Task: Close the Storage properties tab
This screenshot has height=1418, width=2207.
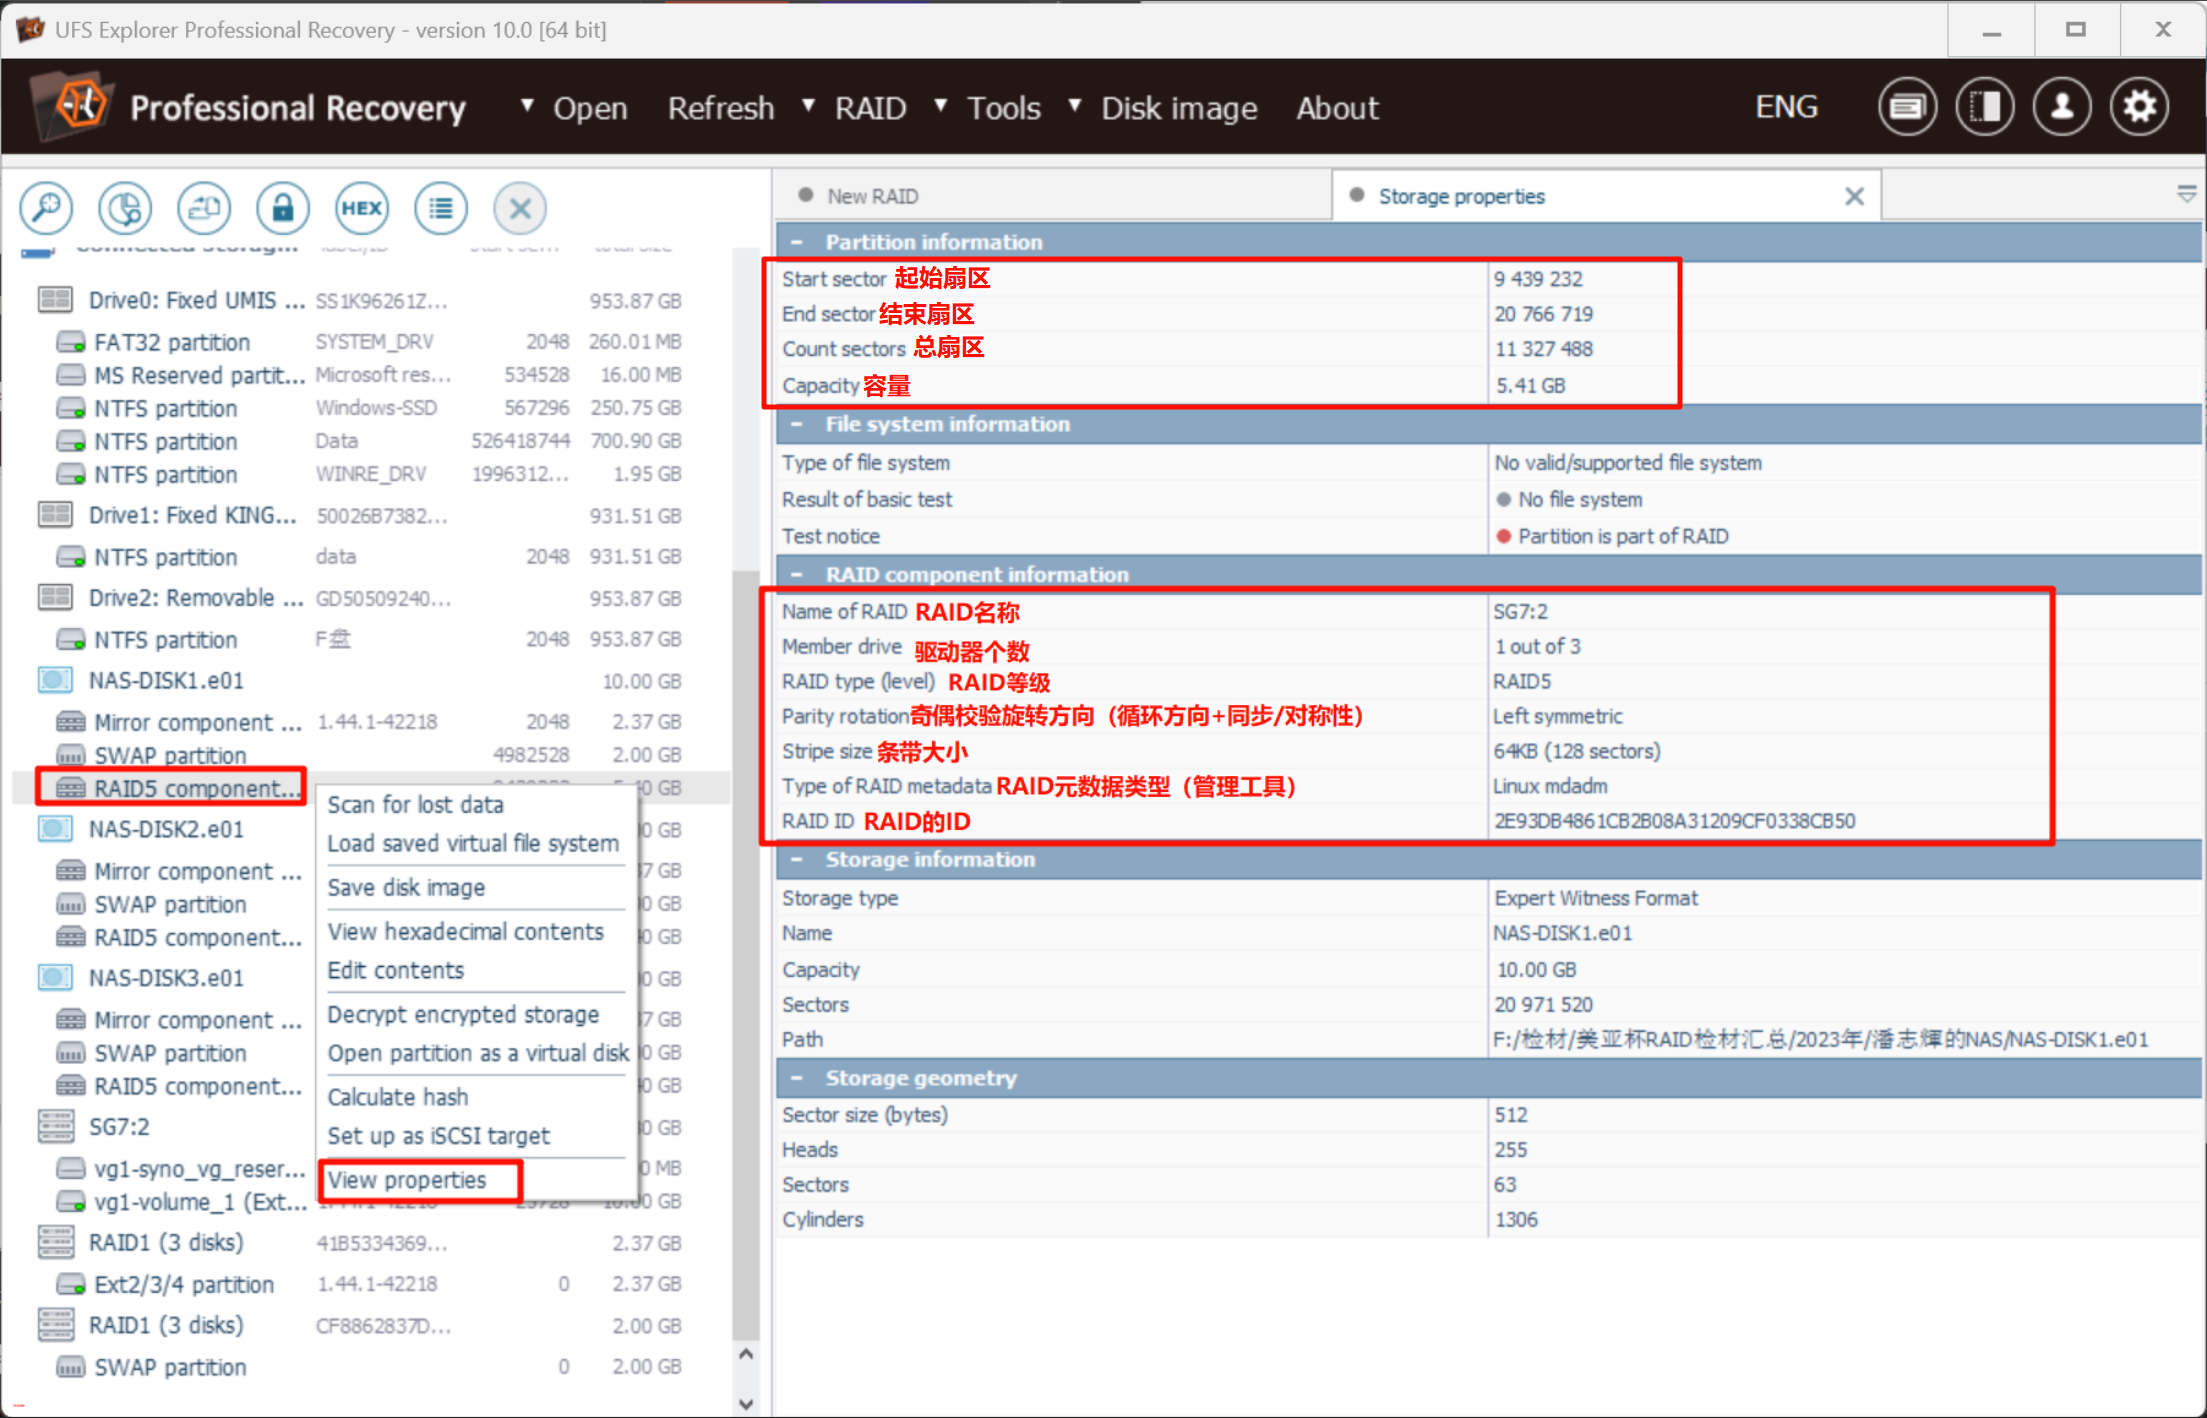Action: pyautogui.click(x=1853, y=196)
